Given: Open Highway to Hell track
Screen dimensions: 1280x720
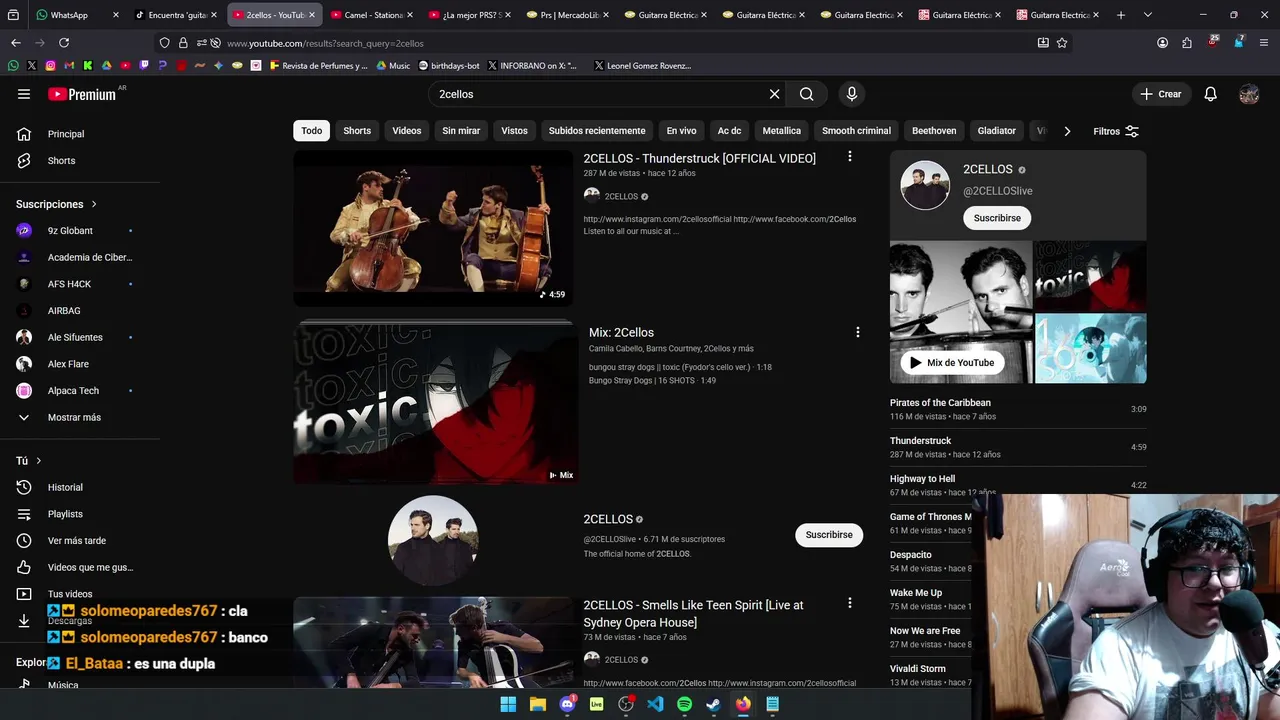Looking at the screenshot, I should tap(1018, 485).
